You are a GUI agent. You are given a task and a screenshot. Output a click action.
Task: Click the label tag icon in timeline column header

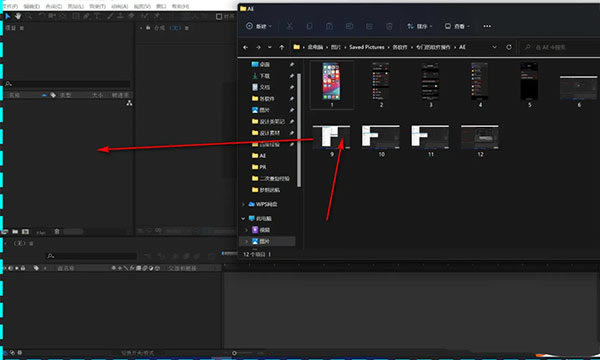(36, 268)
